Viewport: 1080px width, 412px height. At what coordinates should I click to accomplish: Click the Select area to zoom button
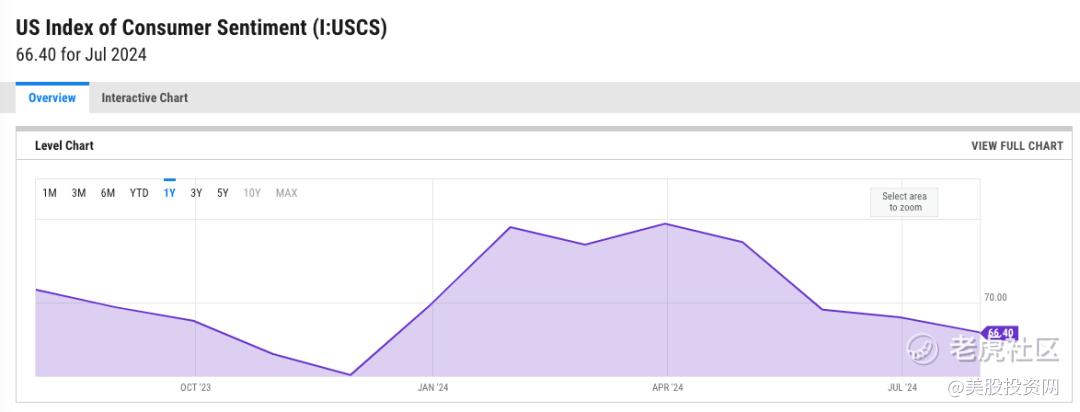click(904, 202)
